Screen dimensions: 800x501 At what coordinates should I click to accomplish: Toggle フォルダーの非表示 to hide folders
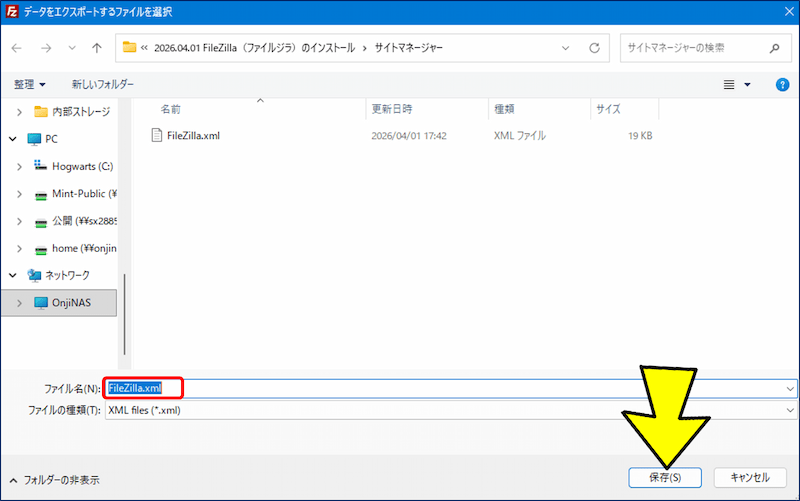click(x=55, y=480)
